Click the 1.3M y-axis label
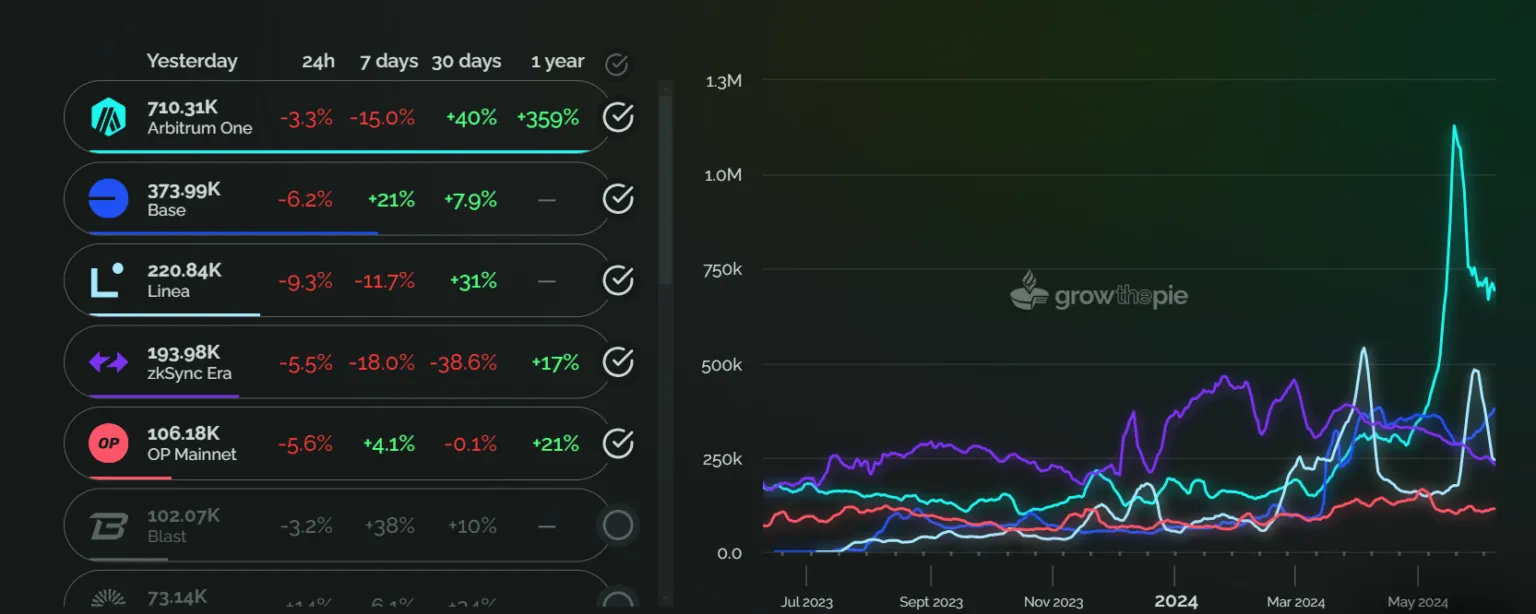Screen dimensions: 1536x614 (x=723, y=81)
